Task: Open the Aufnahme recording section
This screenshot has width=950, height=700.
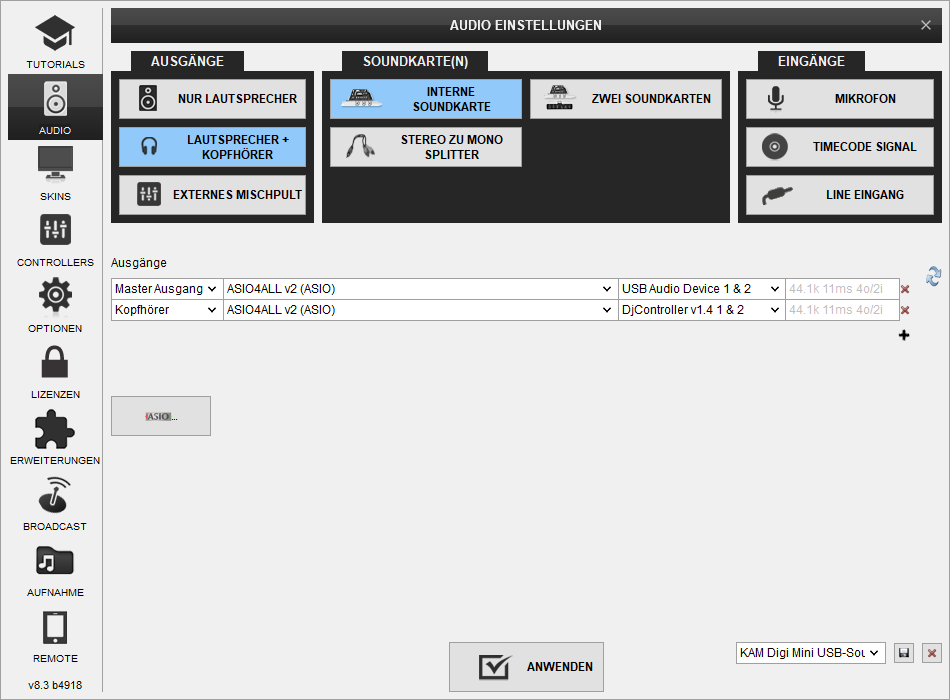Action: tap(55, 568)
